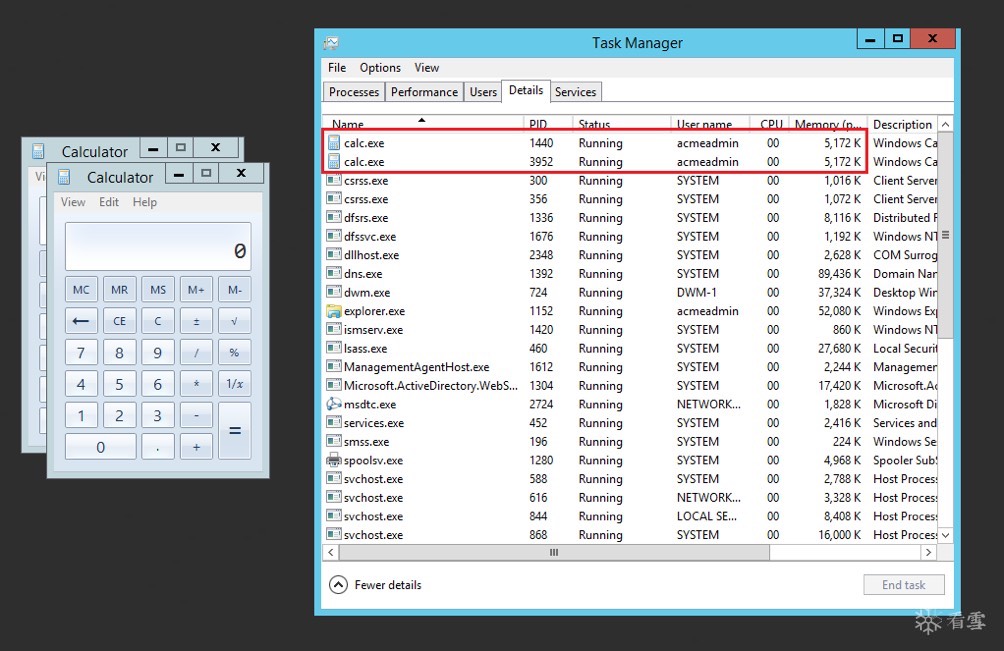Viewport: 1004px width, 651px height.
Task: Click the Calculator display field
Action: pos(158,246)
